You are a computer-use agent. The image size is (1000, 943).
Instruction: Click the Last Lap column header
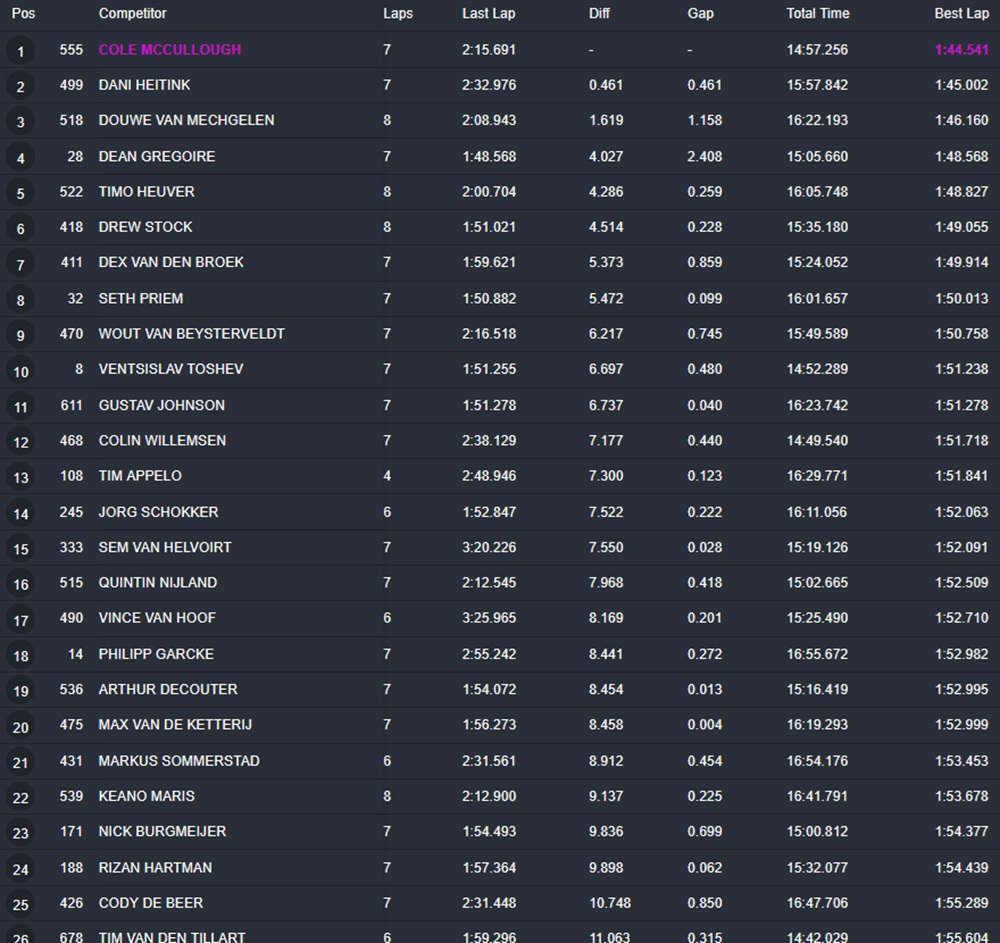tap(489, 14)
